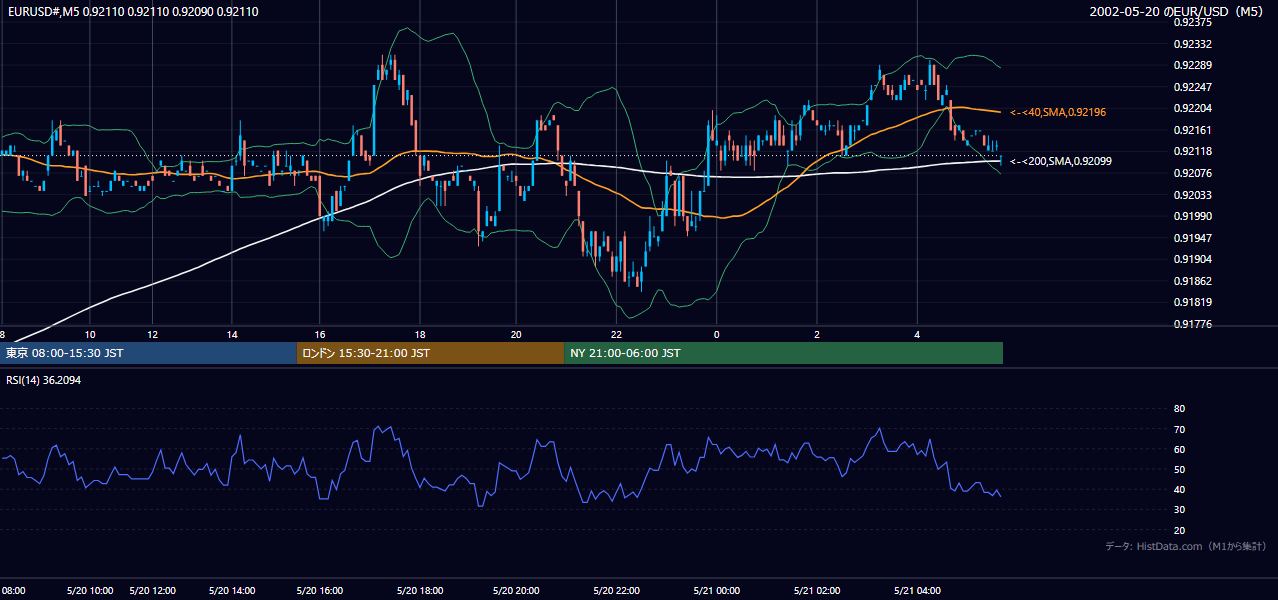Viewport: 1278px width, 600px height.
Task: Click the 5/20 12:00 bottom date label
Action: coord(153,590)
